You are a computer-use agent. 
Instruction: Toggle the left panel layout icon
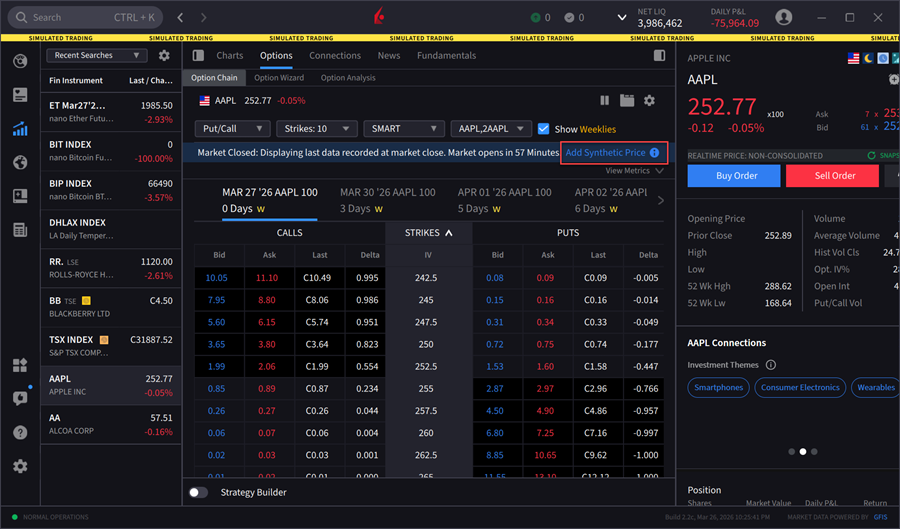[198, 56]
